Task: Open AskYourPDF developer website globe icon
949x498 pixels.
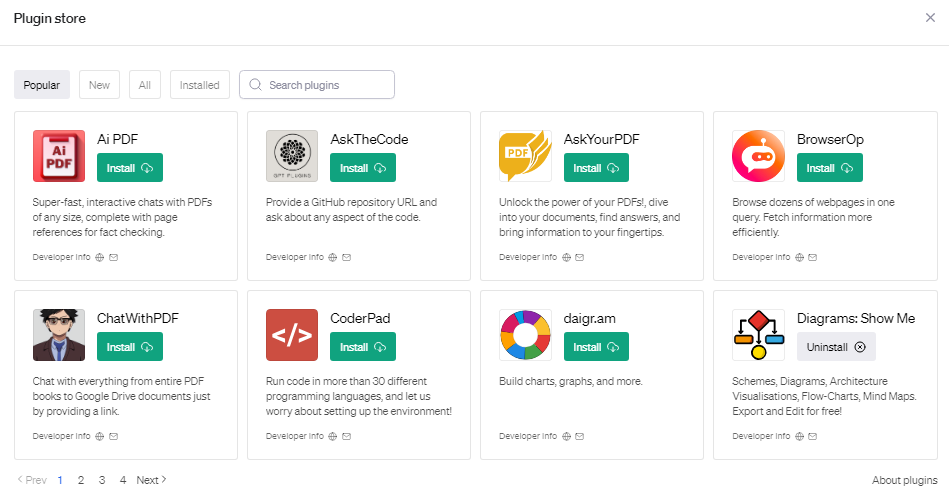Action: 566,257
